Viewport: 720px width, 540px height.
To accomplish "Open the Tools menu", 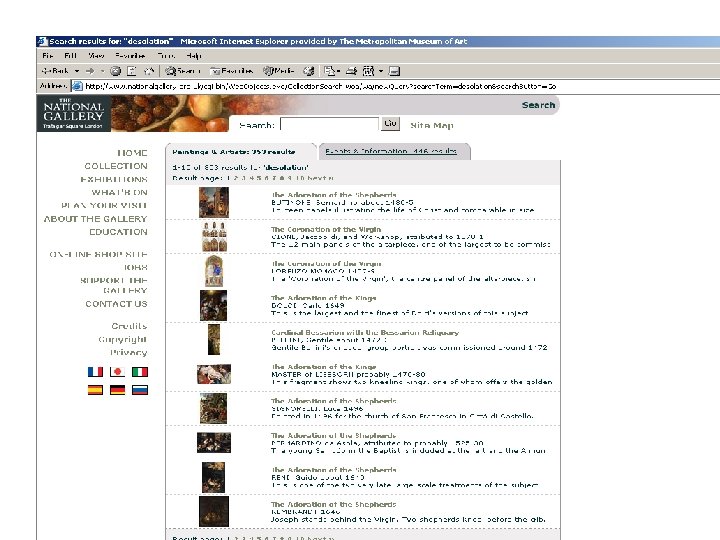I will coord(166,56).
